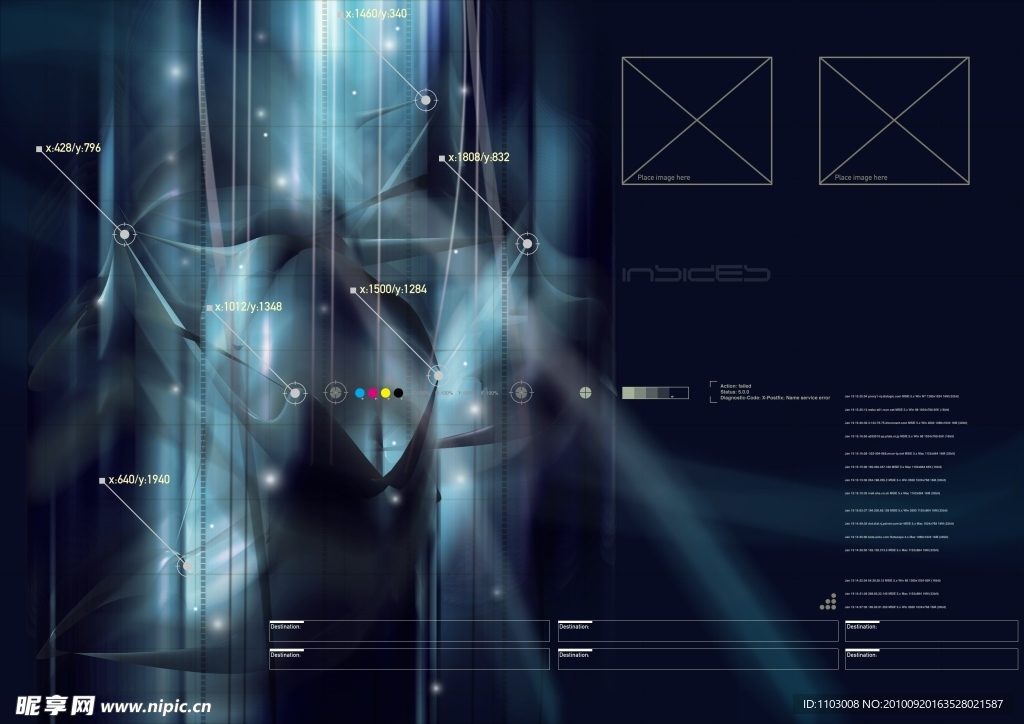Click the target marker linked to x:1012/y:1348

point(295,393)
